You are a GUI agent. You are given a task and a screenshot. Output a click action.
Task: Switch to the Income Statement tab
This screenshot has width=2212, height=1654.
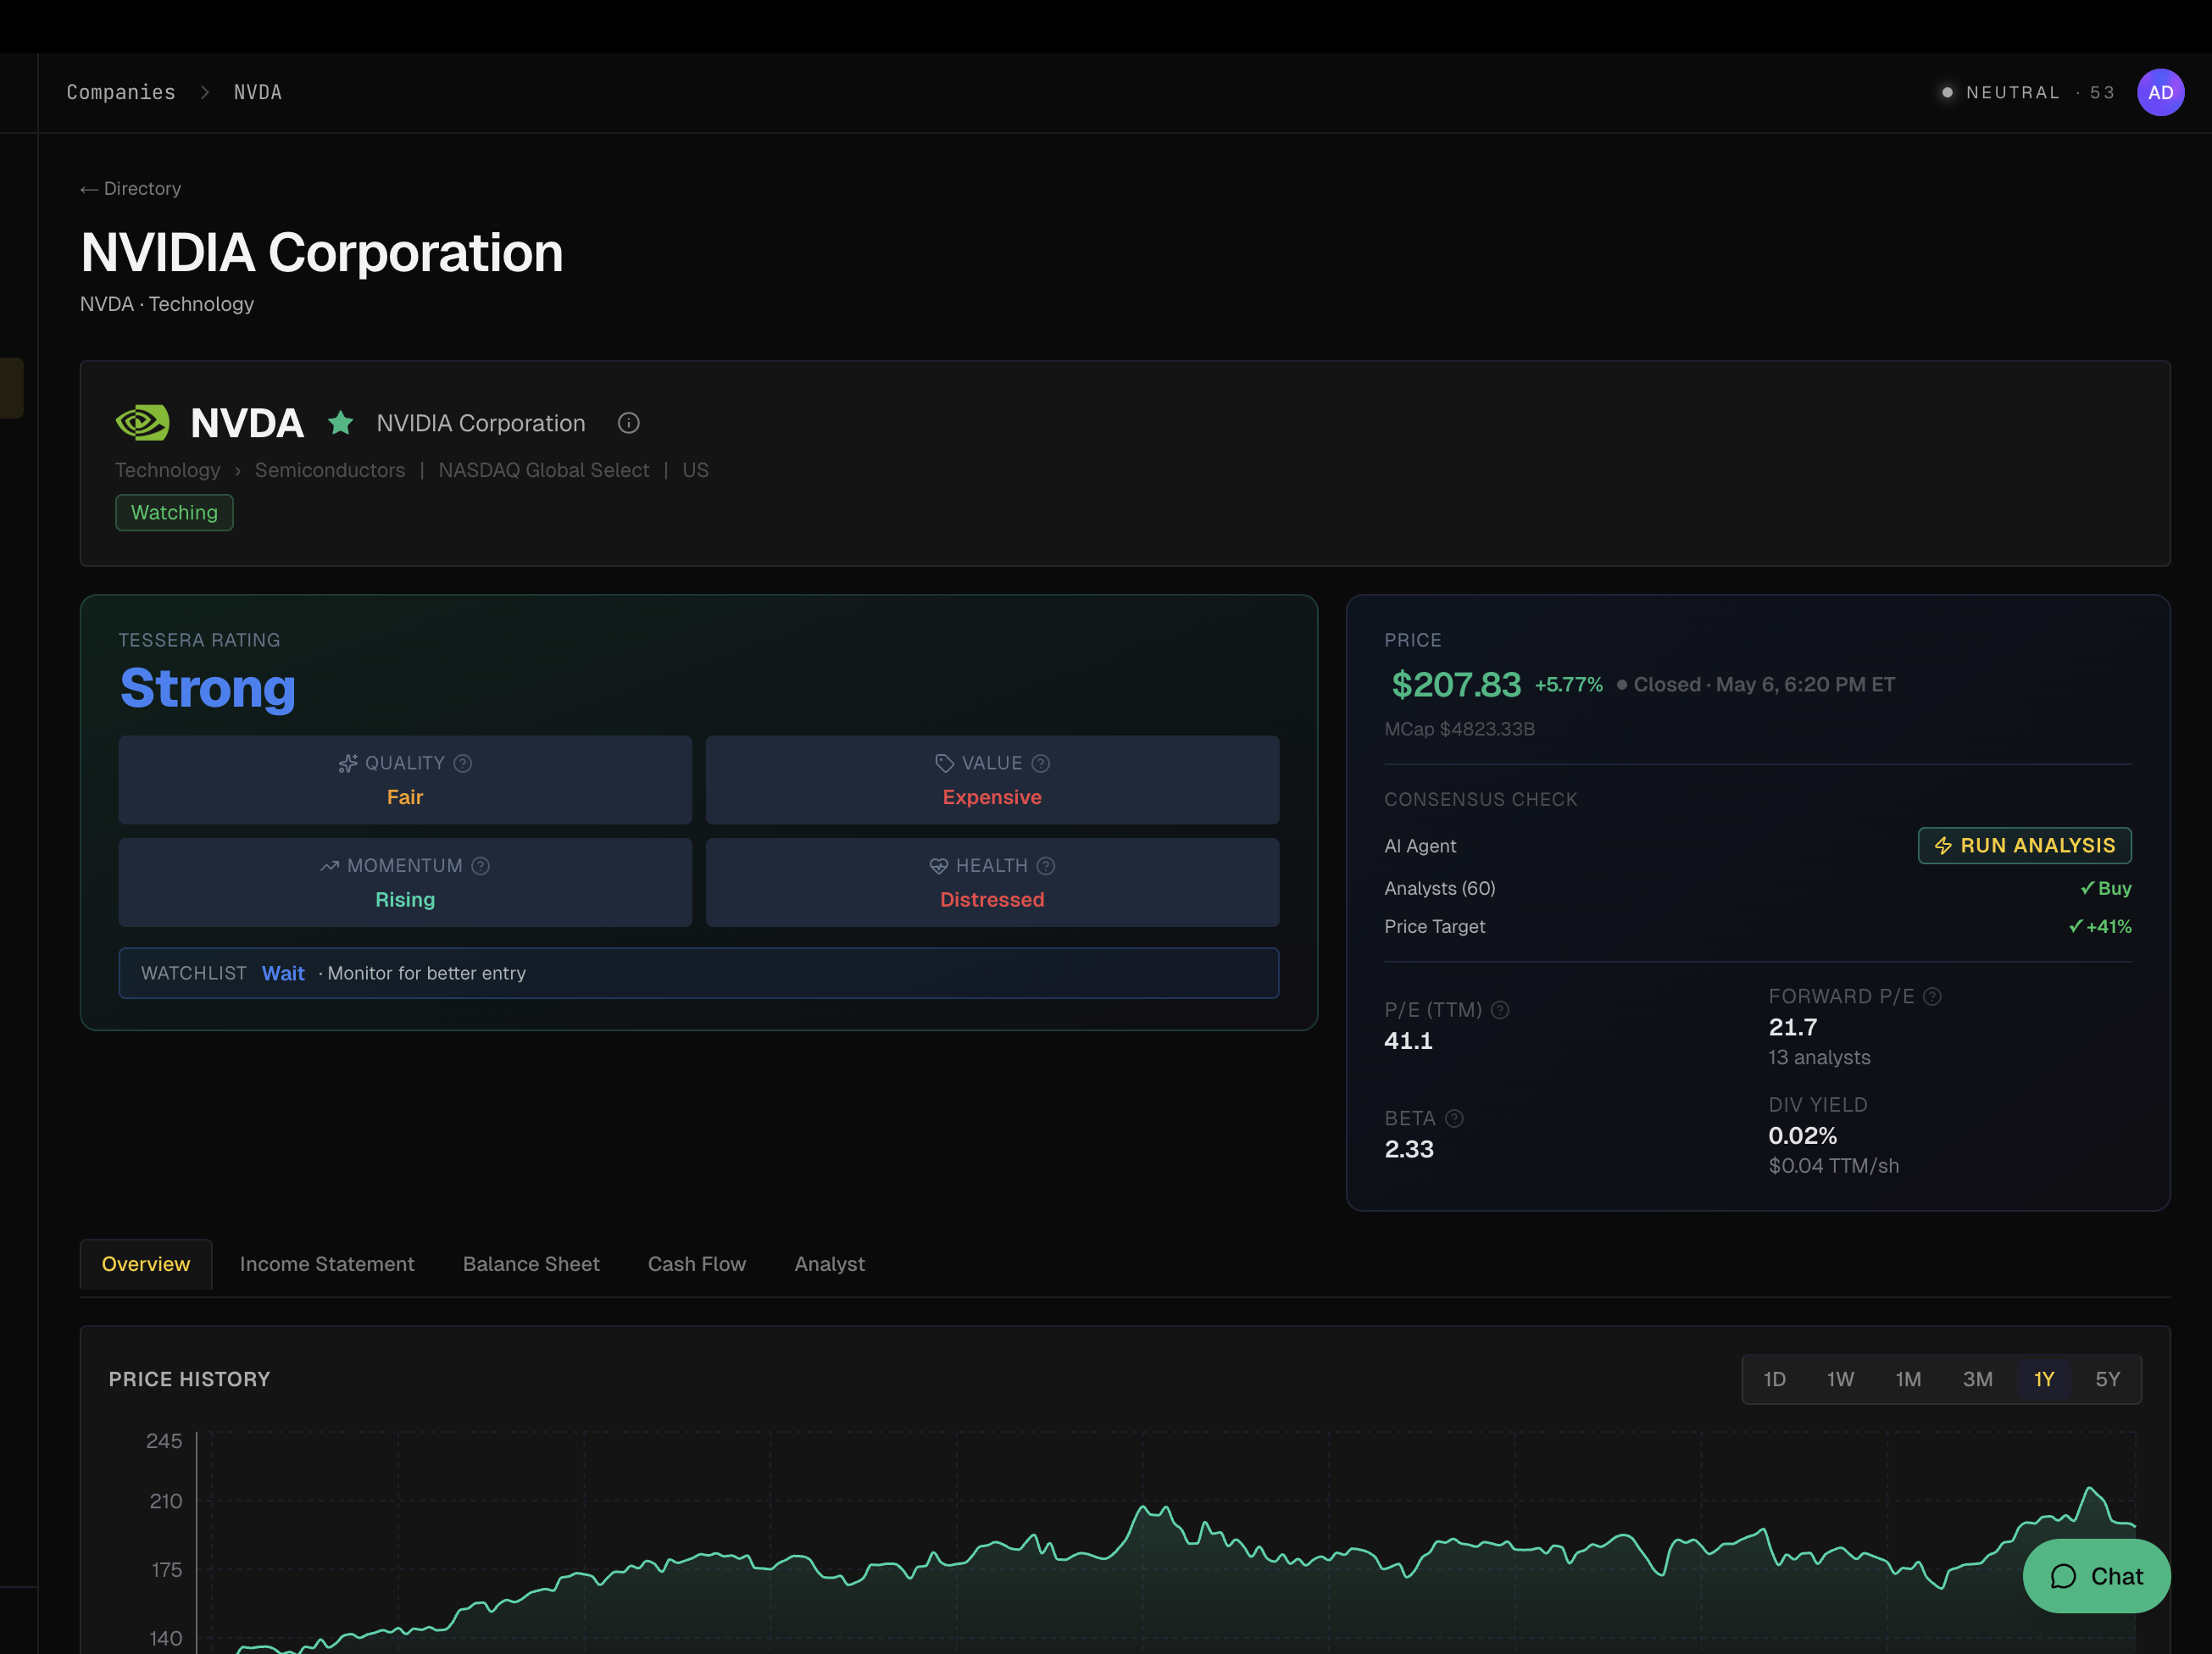pos(327,1264)
